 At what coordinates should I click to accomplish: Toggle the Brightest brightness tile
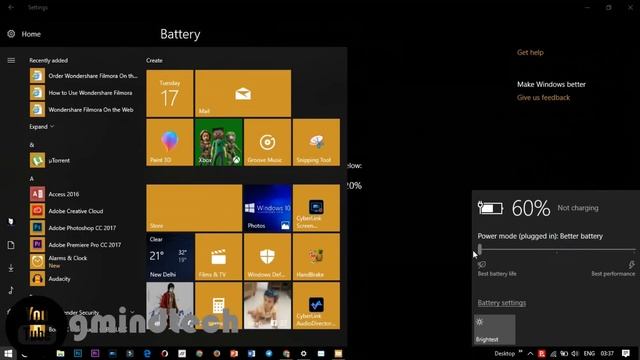point(495,329)
